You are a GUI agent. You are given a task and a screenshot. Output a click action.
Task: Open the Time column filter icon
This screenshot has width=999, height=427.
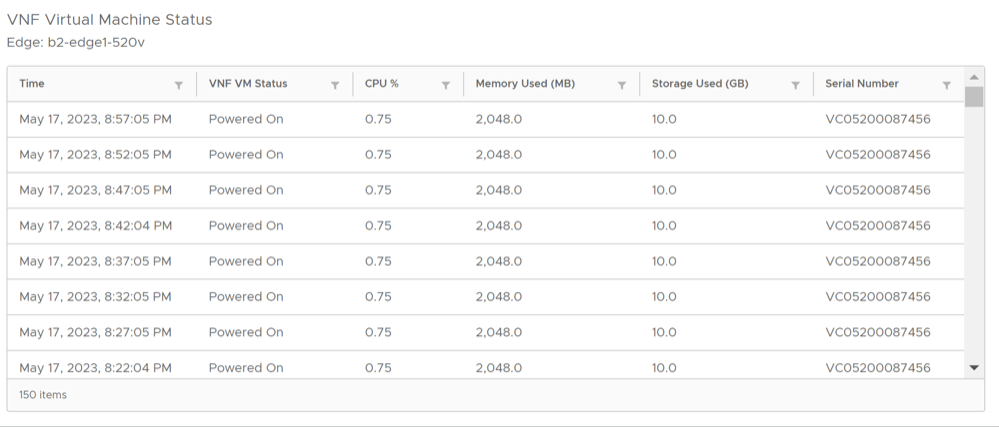[178, 85]
